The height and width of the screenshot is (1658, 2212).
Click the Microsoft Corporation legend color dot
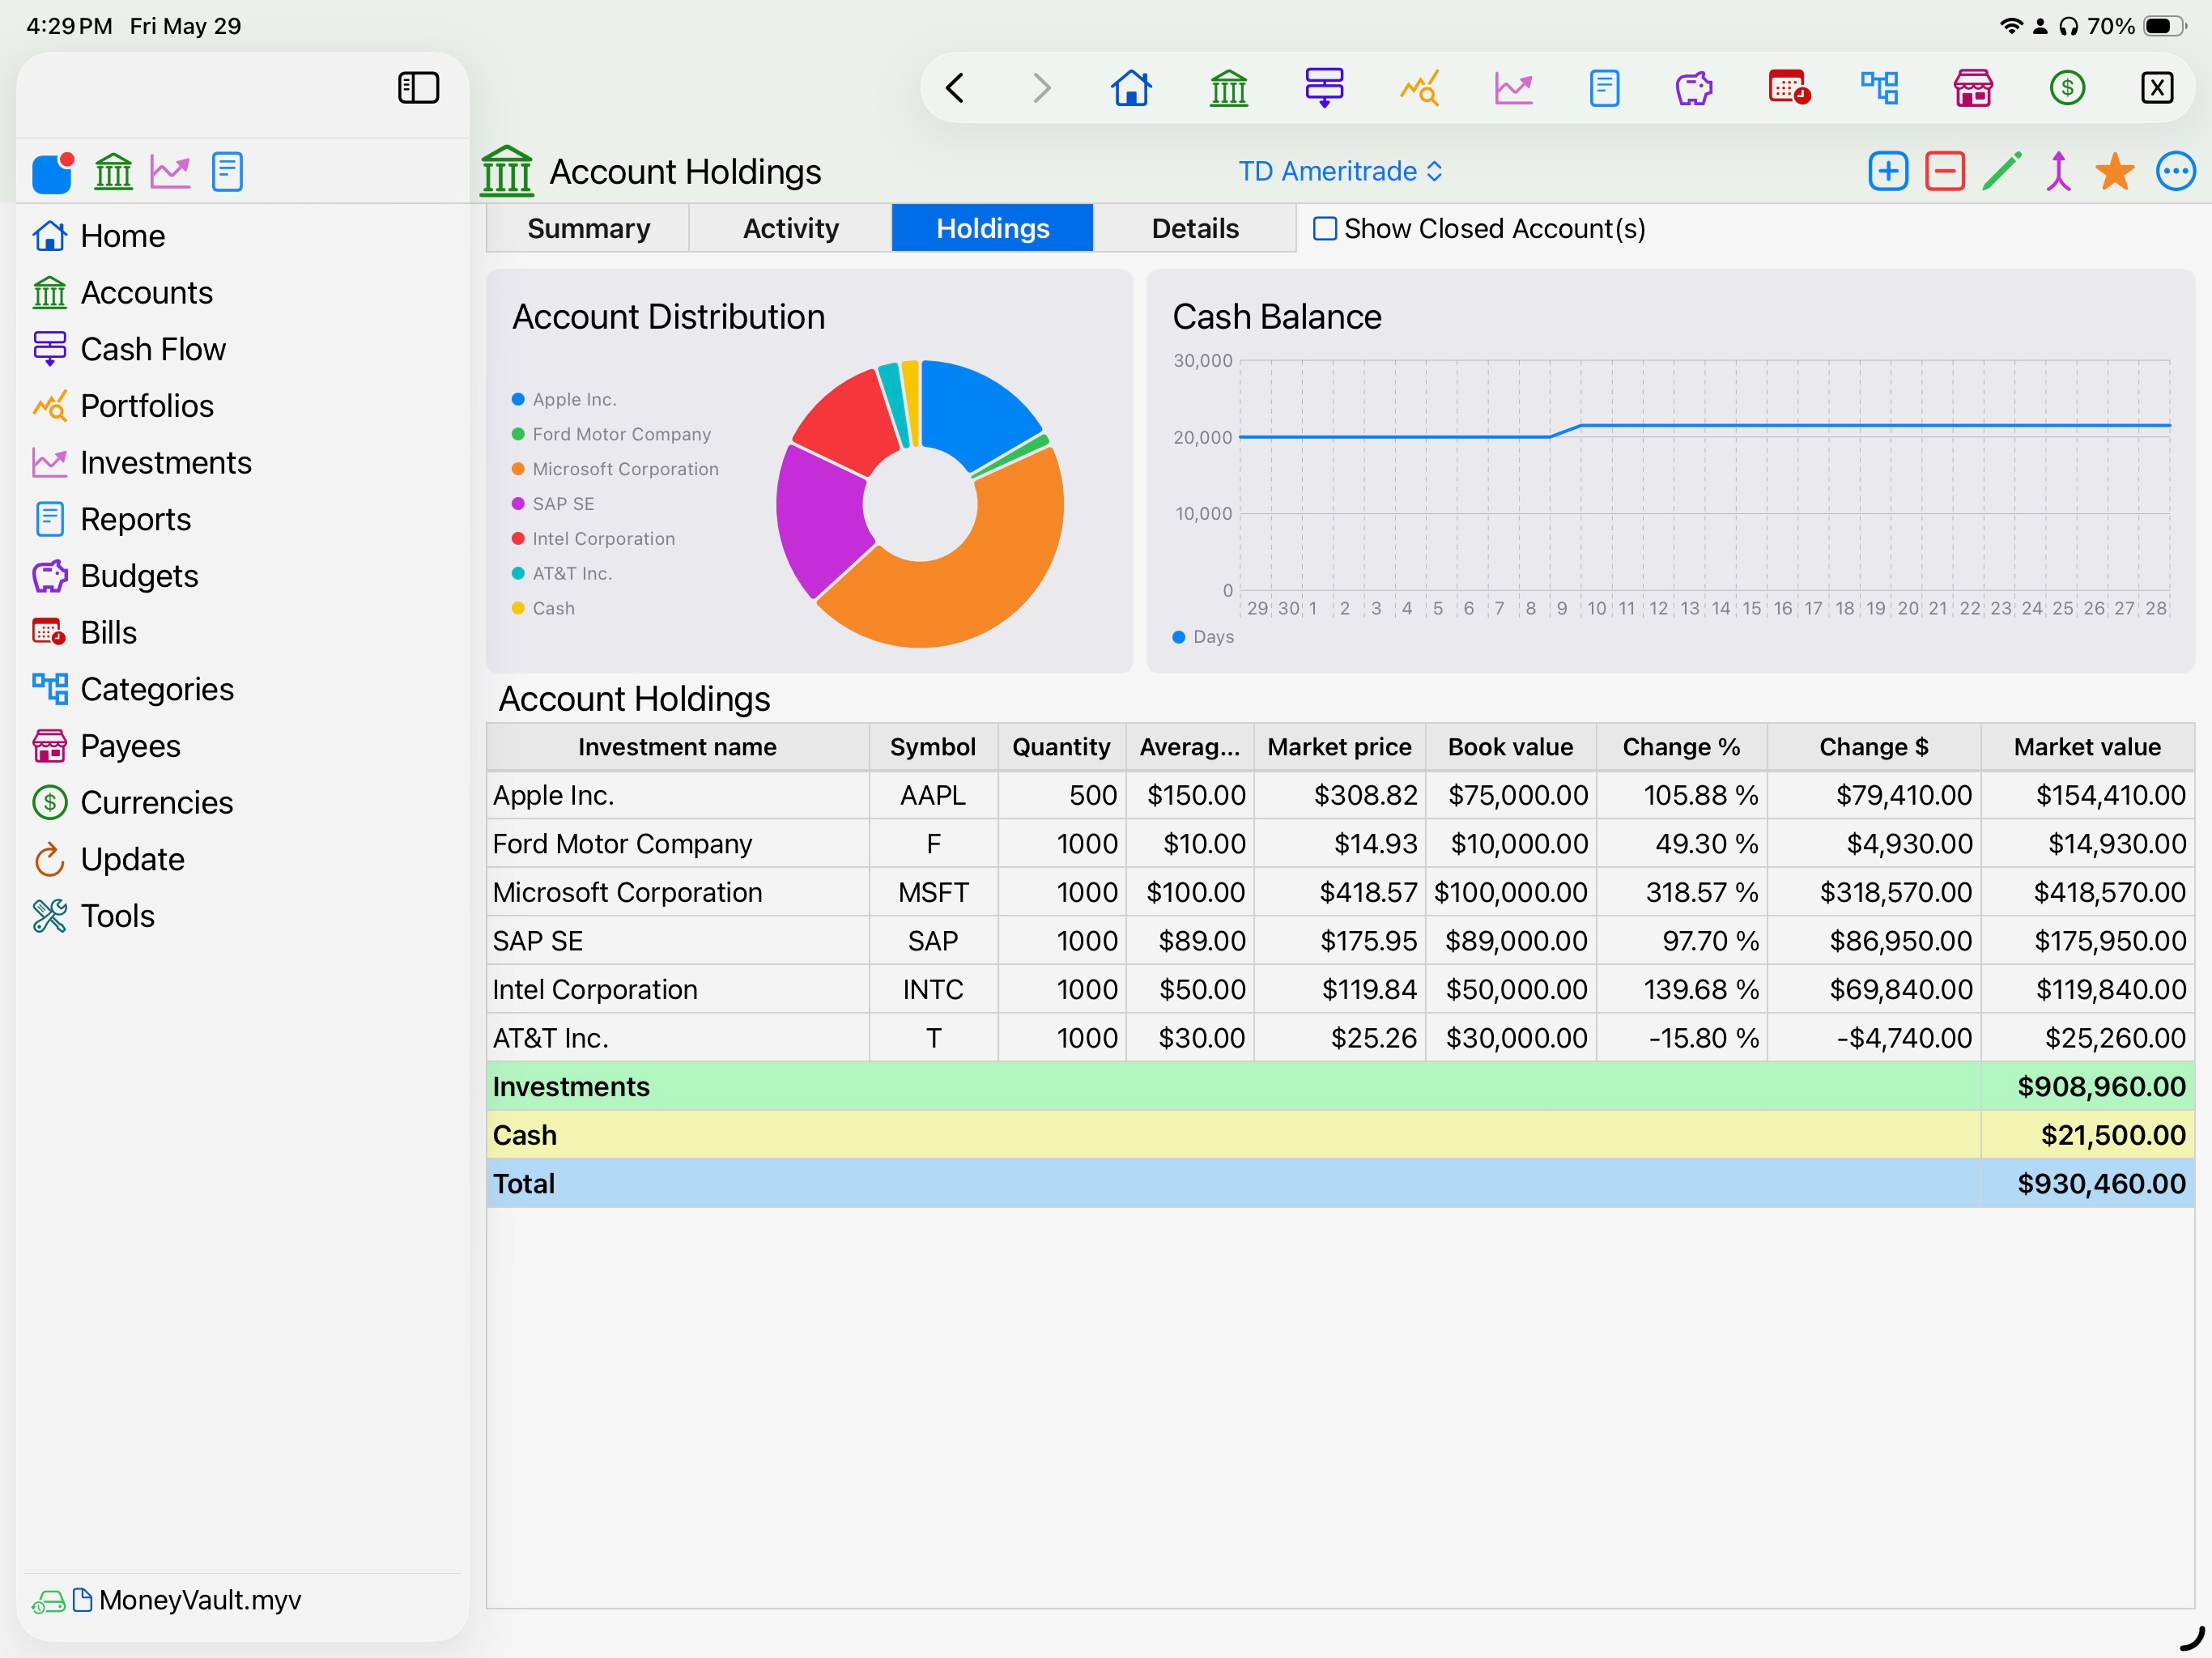point(518,469)
